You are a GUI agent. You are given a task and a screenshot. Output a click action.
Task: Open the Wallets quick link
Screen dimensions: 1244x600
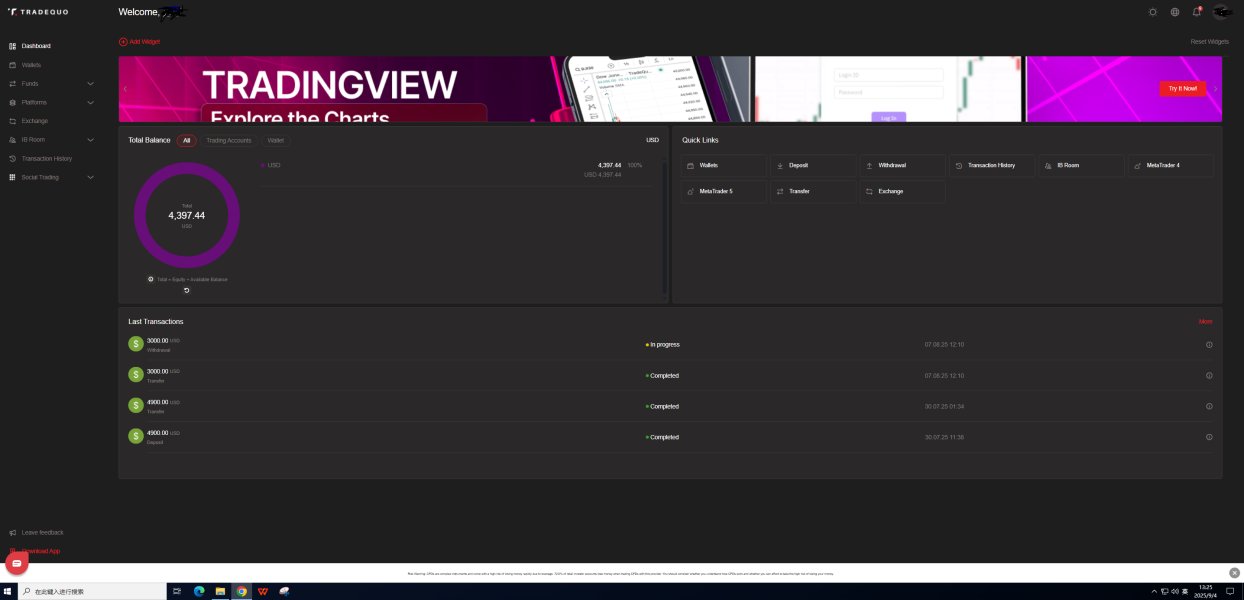coord(725,165)
